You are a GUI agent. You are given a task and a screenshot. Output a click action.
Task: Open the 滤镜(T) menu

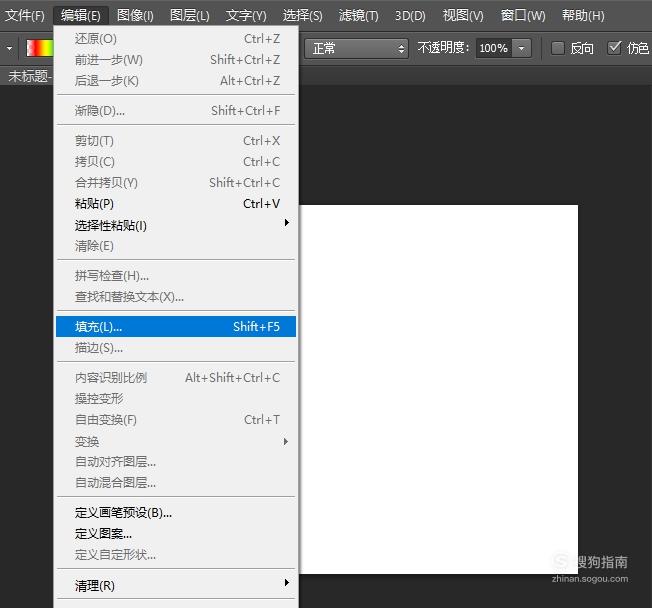(x=358, y=16)
